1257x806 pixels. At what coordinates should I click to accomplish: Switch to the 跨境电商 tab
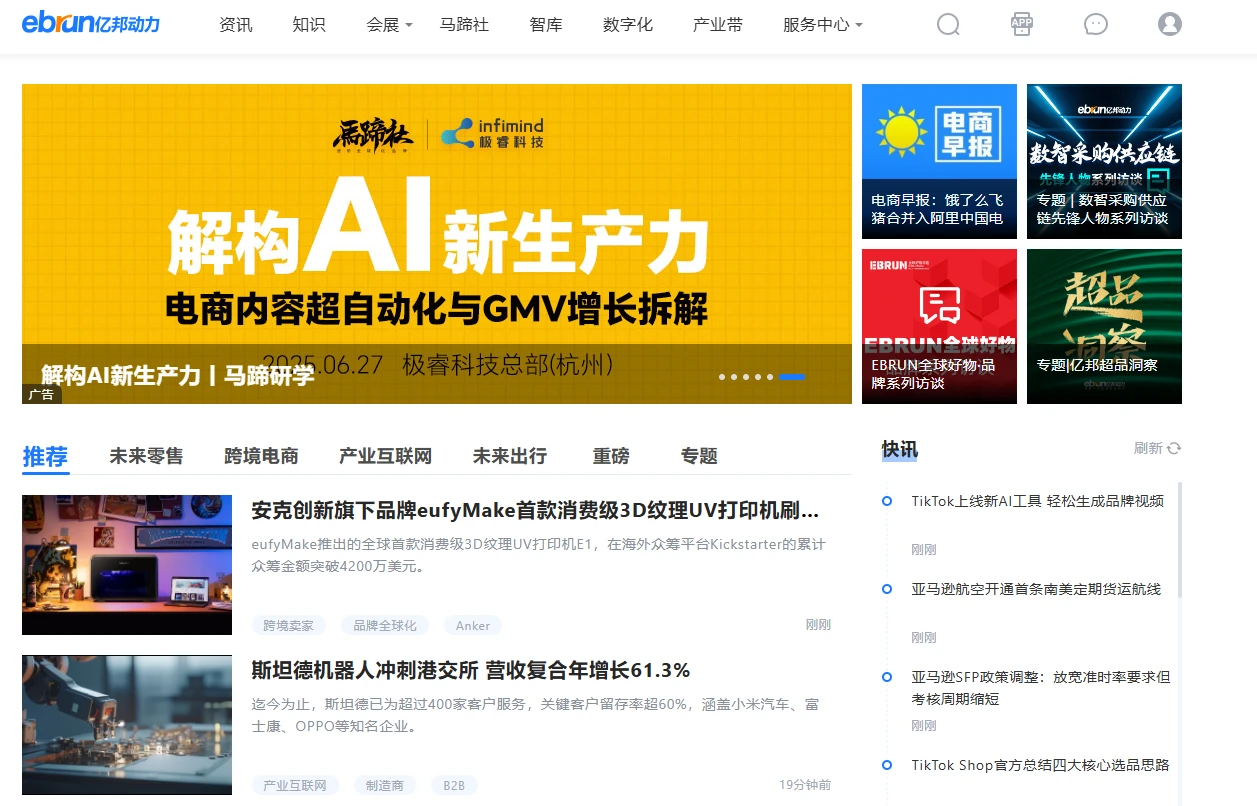click(x=261, y=456)
